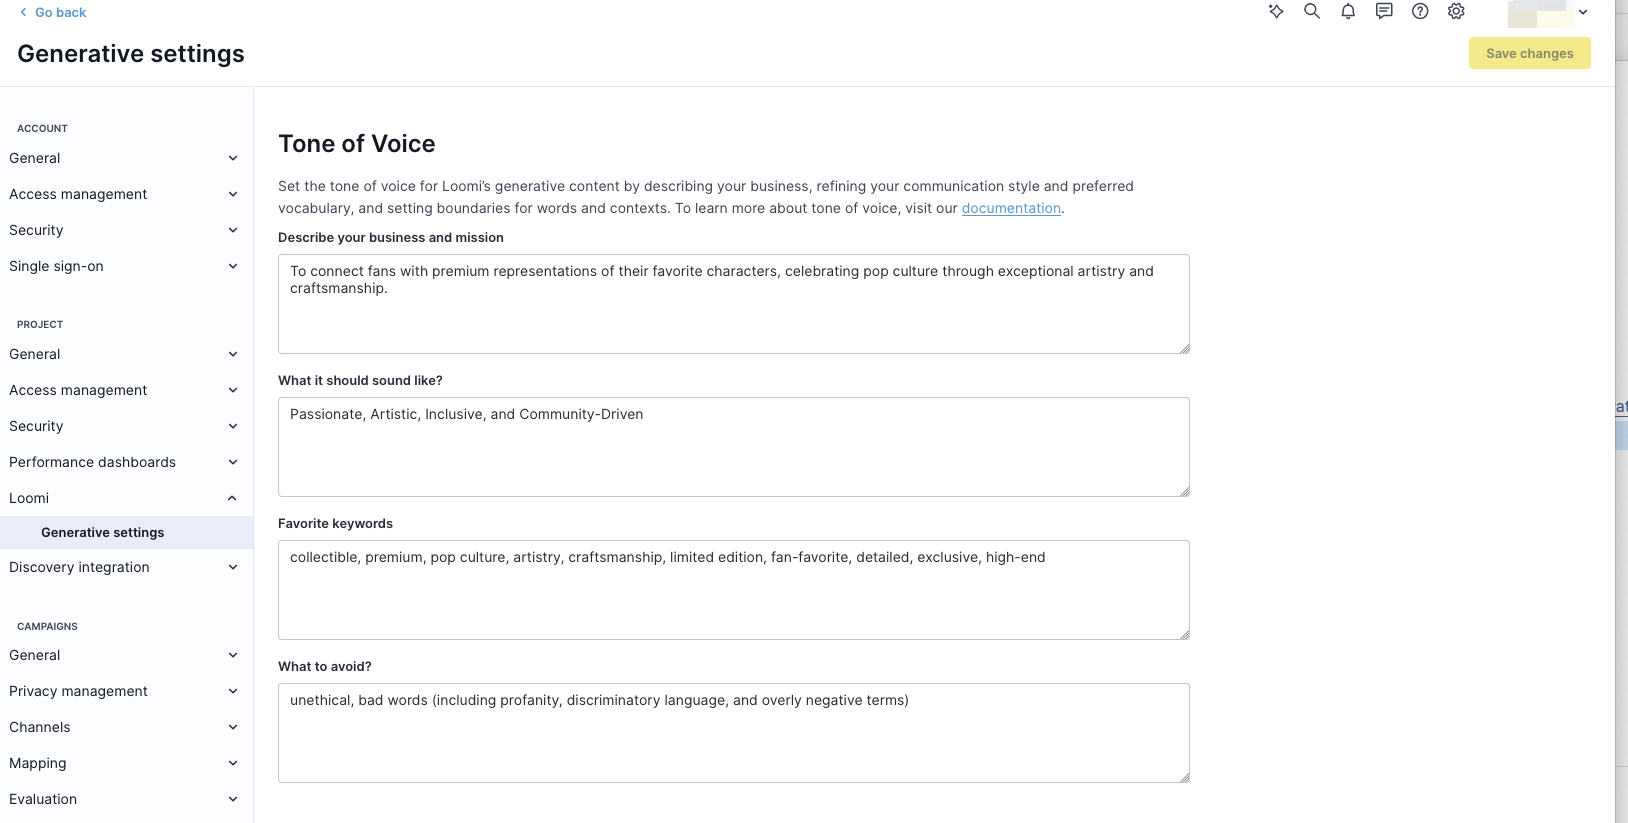This screenshot has width=1628, height=823.
Task: Open the chat feedback icon
Action: pyautogui.click(x=1384, y=12)
